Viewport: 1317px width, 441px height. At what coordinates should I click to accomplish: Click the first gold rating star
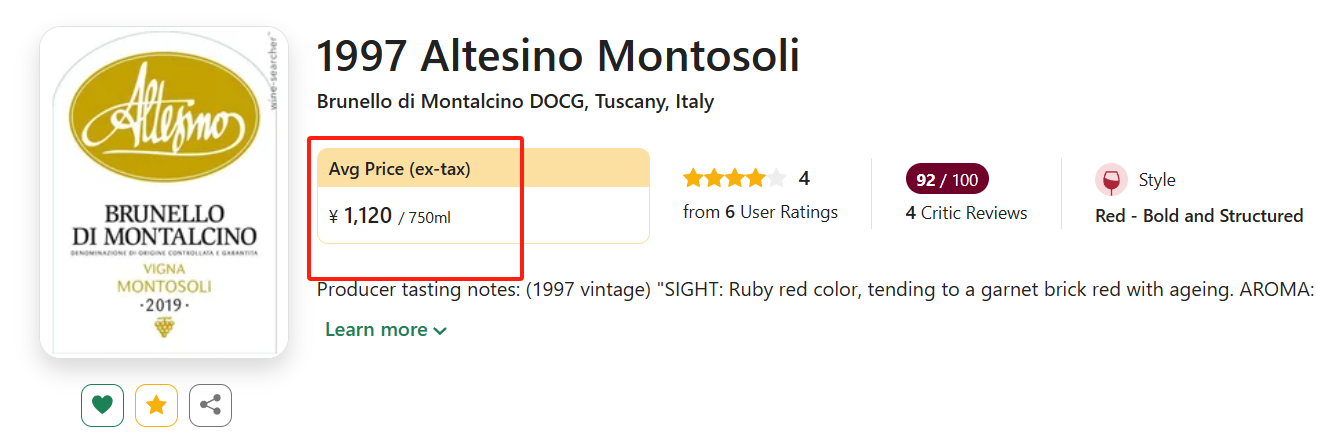(x=692, y=179)
